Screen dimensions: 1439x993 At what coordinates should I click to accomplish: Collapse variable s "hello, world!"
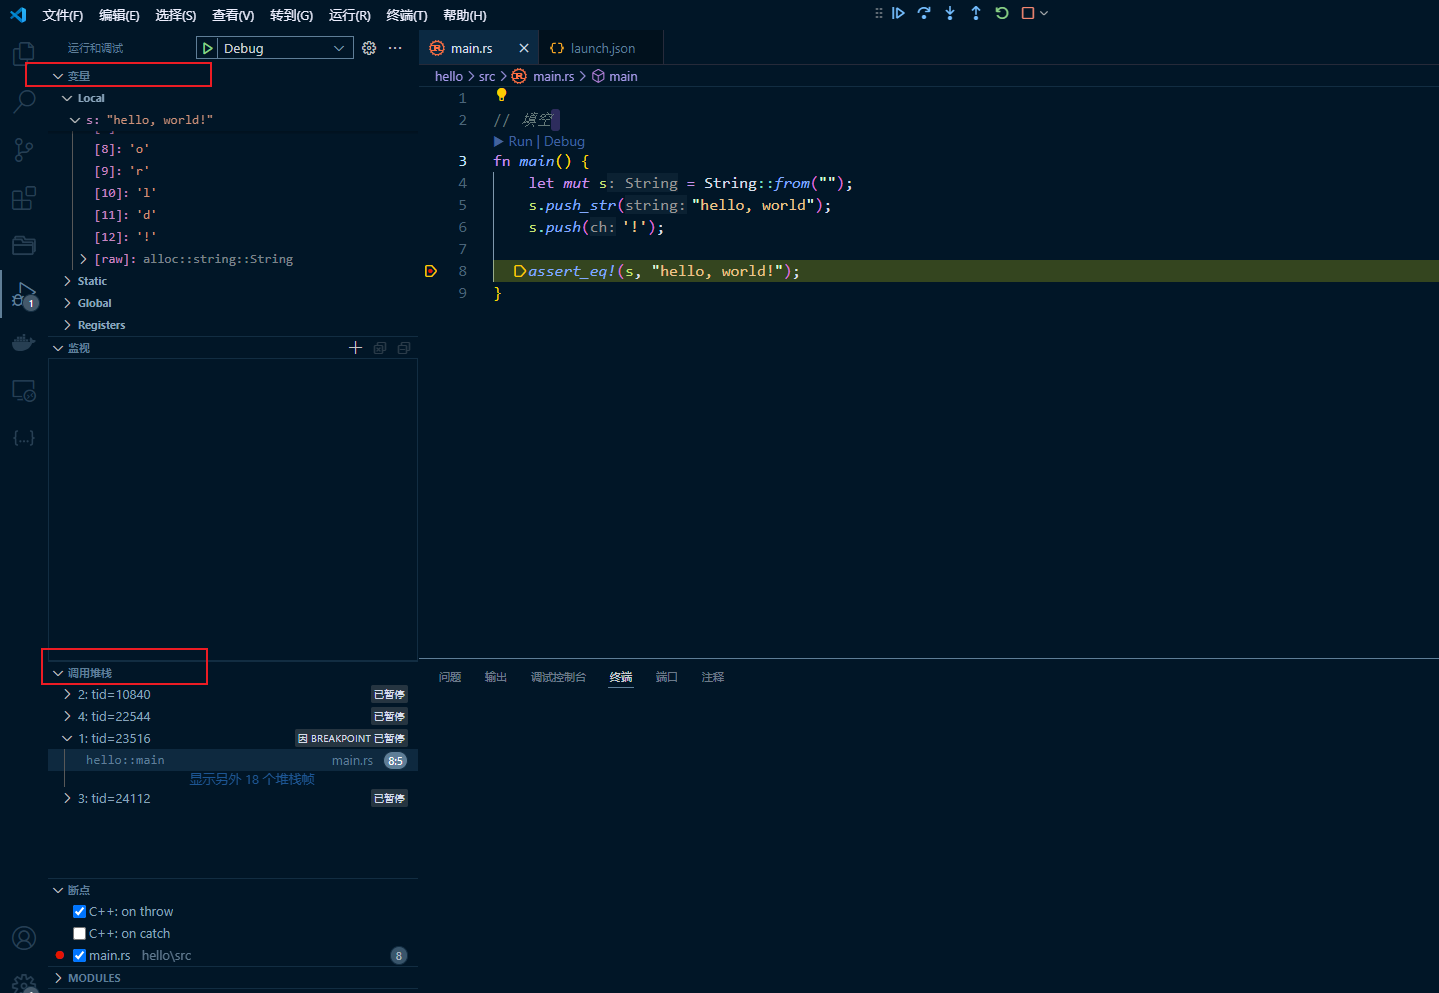[75, 120]
